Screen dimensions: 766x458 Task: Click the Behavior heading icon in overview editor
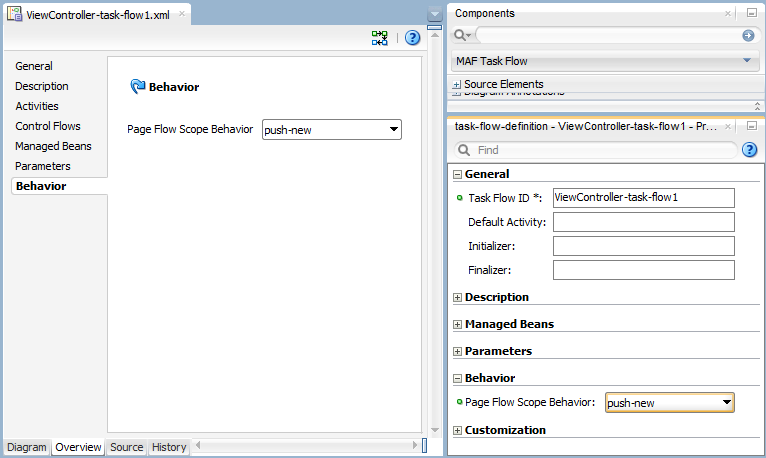(138, 86)
